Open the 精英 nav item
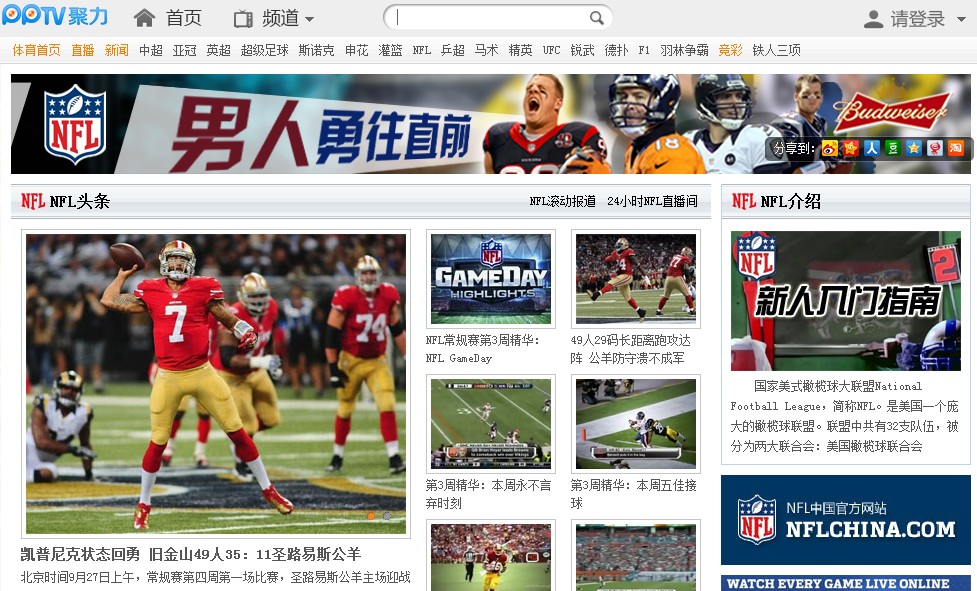This screenshot has width=977, height=591. point(520,50)
